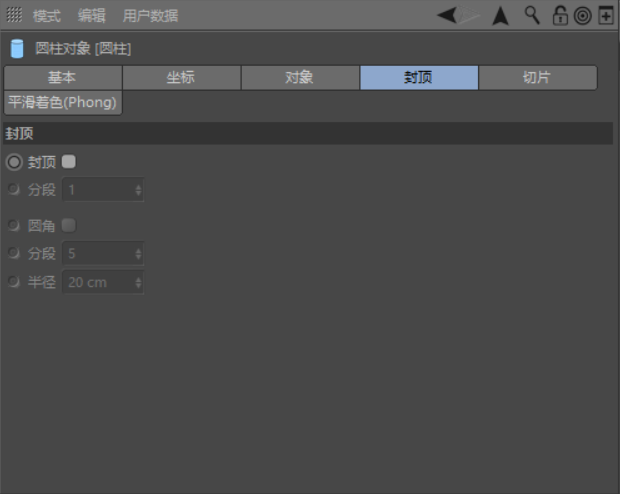This screenshot has height=494, width=620.
Task: Go back with the left arrow icon
Action: pyautogui.click(x=447, y=15)
